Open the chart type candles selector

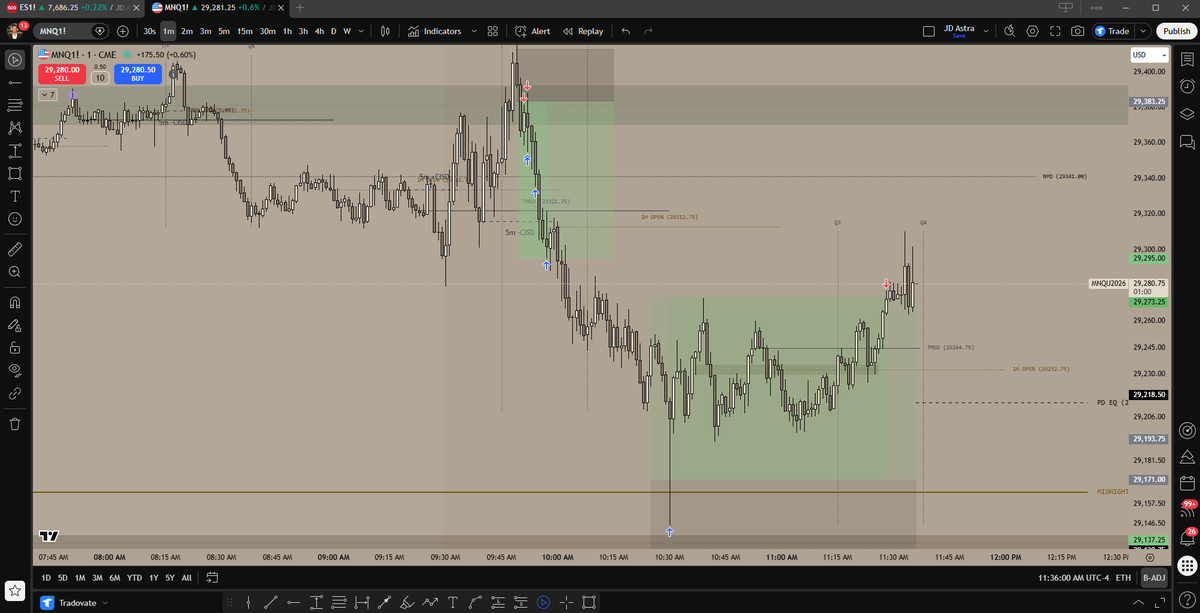(x=384, y=31)
